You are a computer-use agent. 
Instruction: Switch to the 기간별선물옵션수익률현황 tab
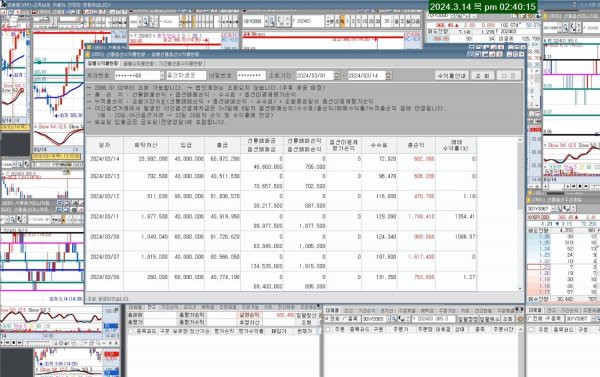(181, 64)
